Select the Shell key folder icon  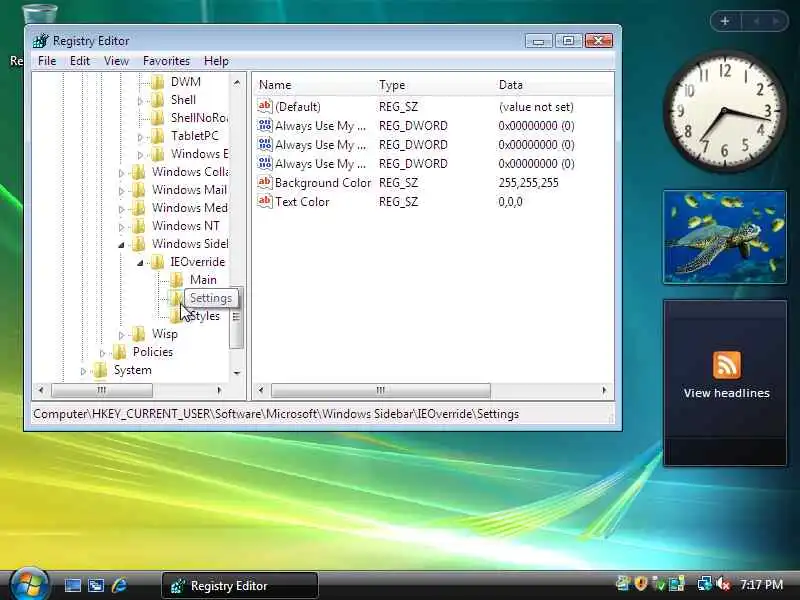(158, 99)
